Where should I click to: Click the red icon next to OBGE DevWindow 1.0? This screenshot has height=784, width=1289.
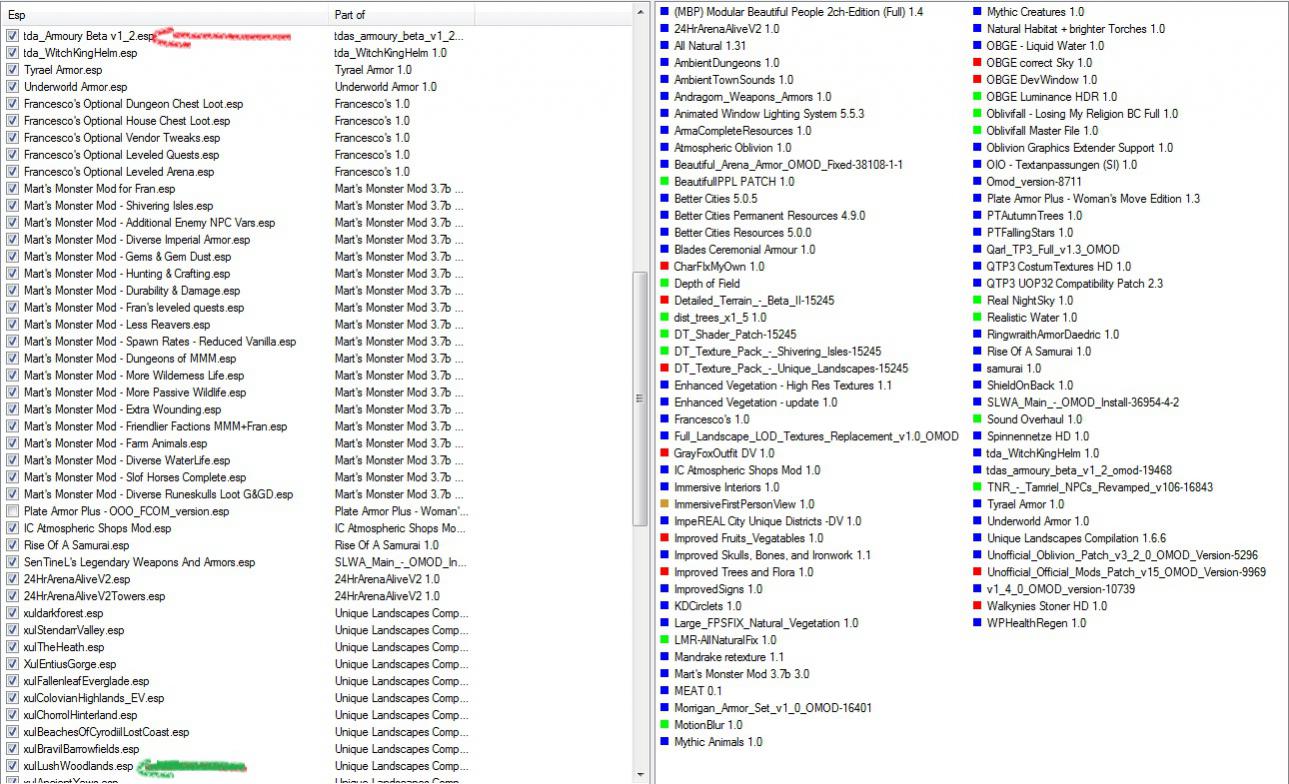click(x=977, y=80)
